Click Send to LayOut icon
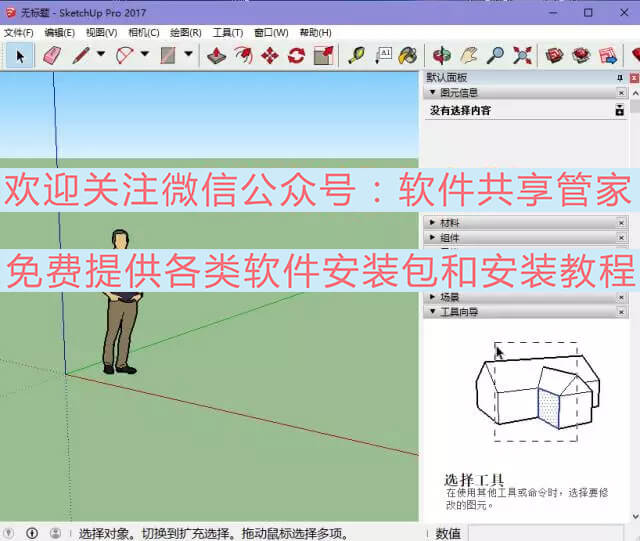This screenshot has width=640, height=541. coord(608,55)
